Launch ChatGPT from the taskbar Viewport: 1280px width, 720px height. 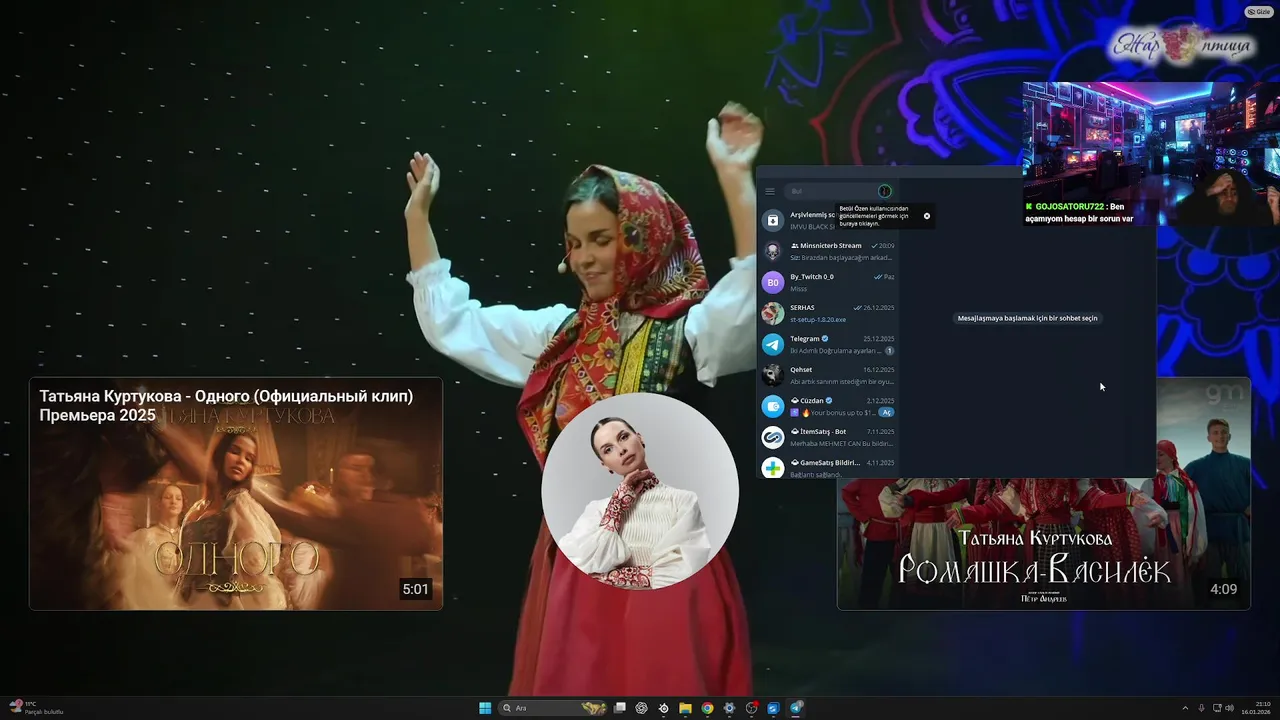pyautogui.click(x=641, y=708)
